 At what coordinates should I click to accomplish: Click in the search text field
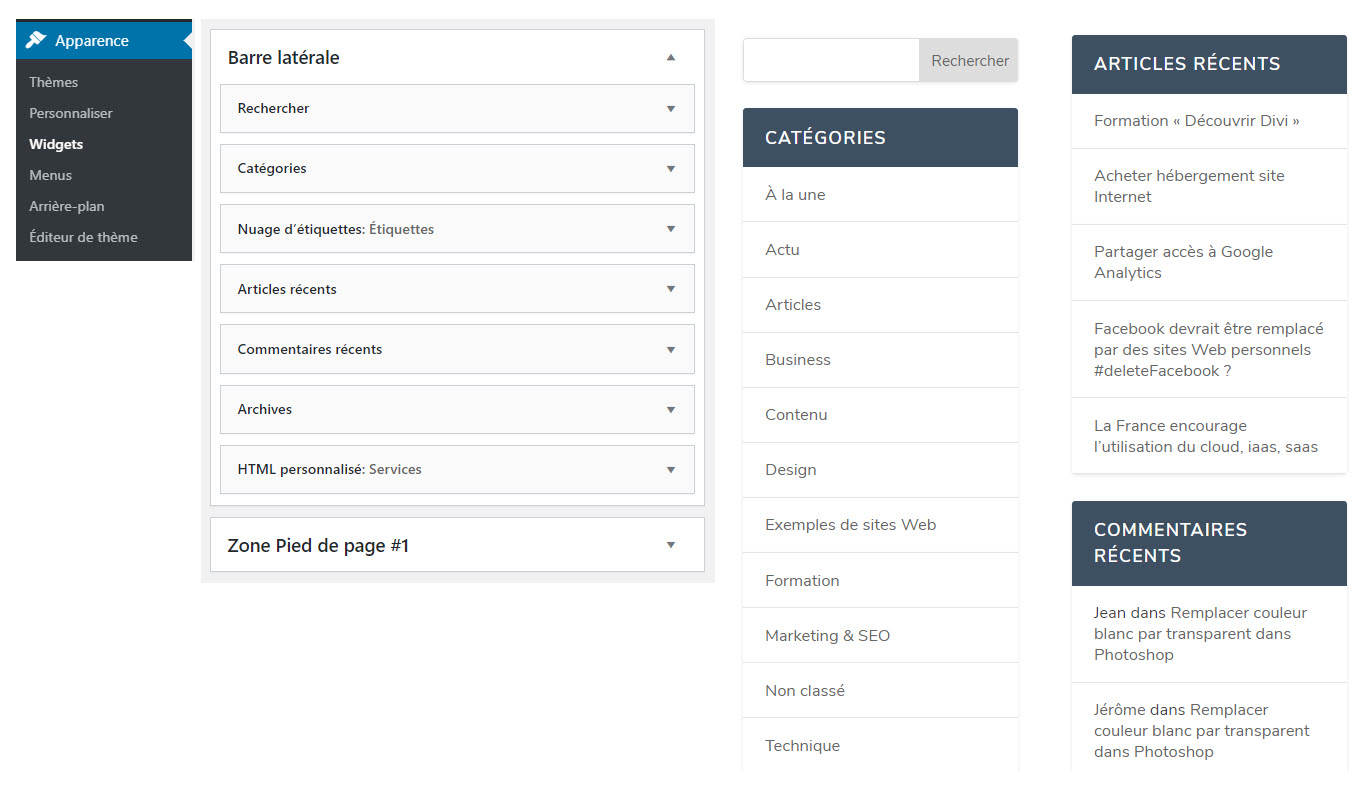tap(830, 61)
